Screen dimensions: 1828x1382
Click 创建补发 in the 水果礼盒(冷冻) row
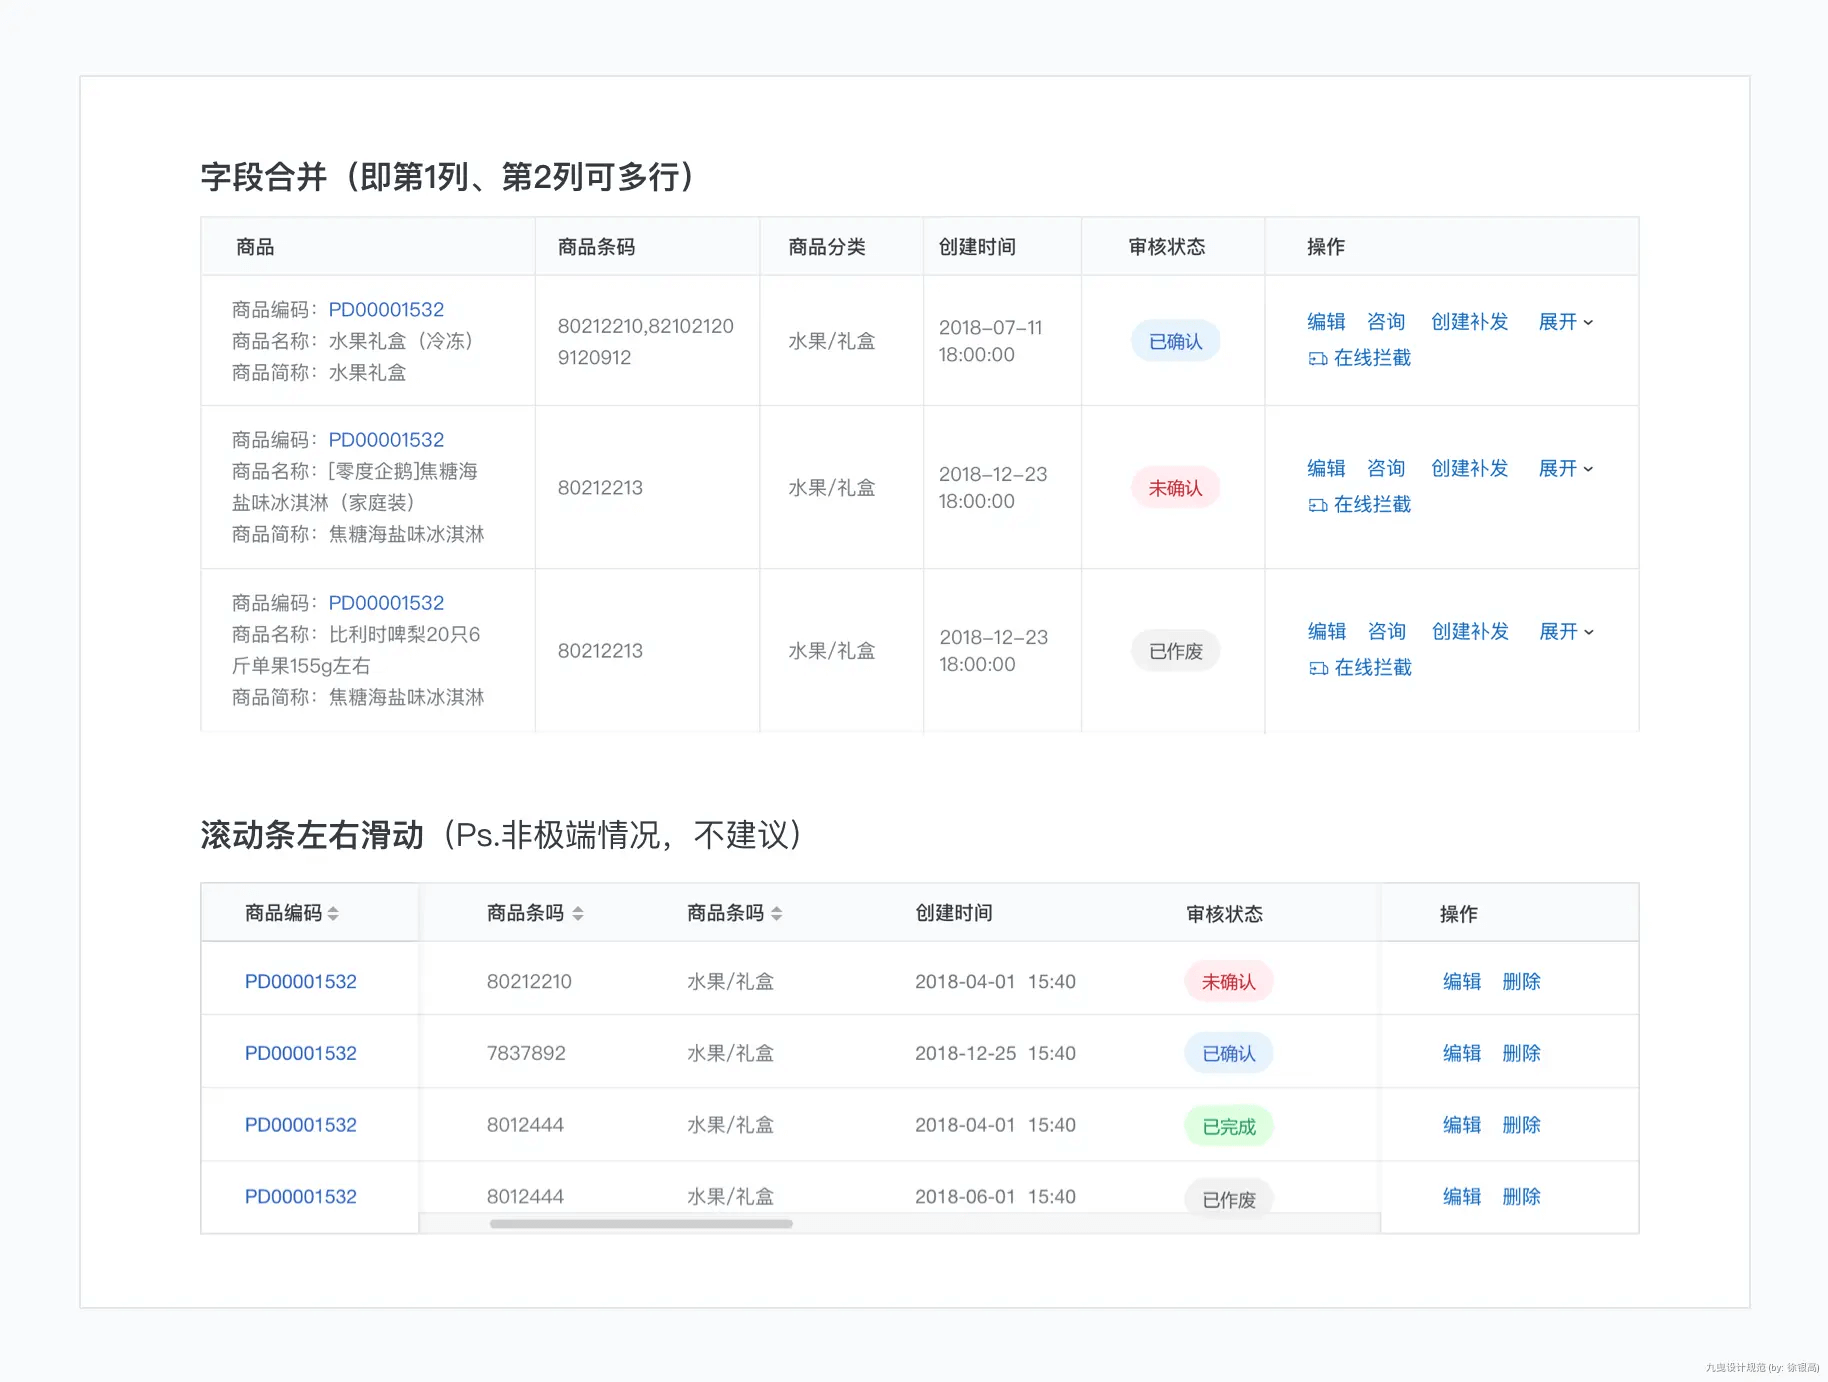[x=1469, y=322]
